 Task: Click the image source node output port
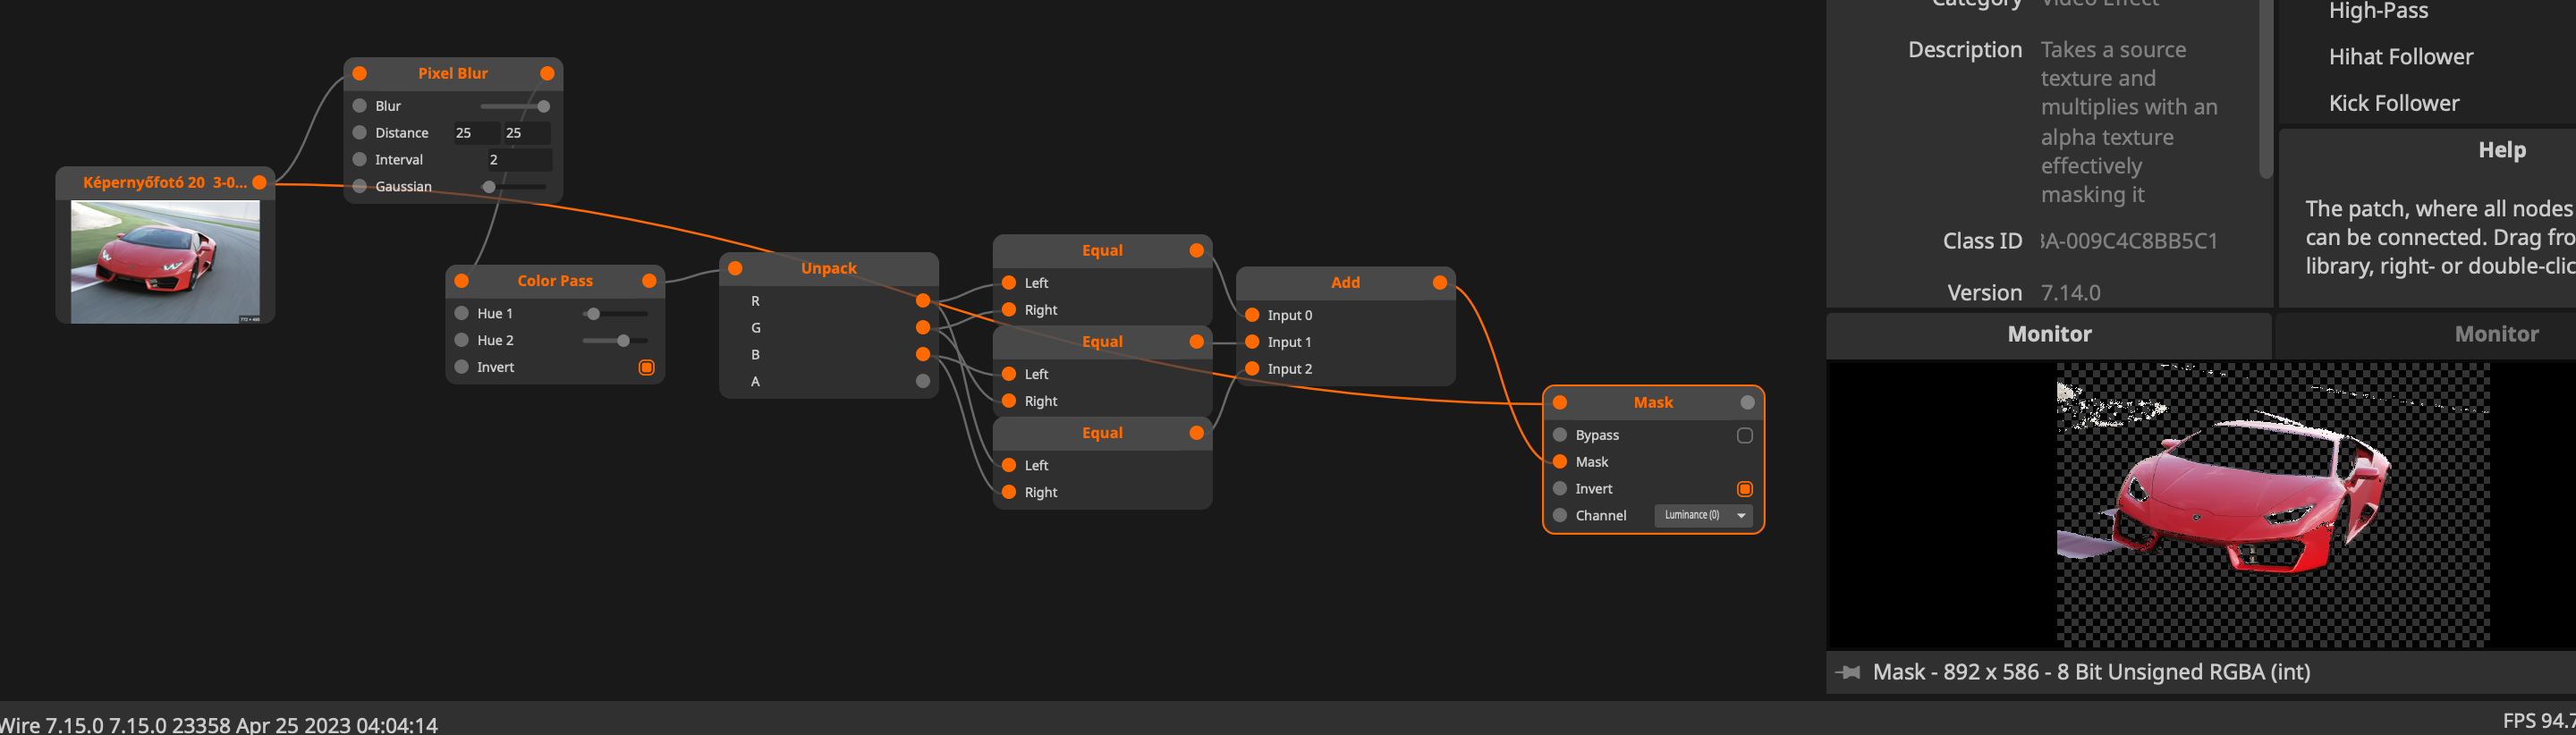tap(259, 182)
